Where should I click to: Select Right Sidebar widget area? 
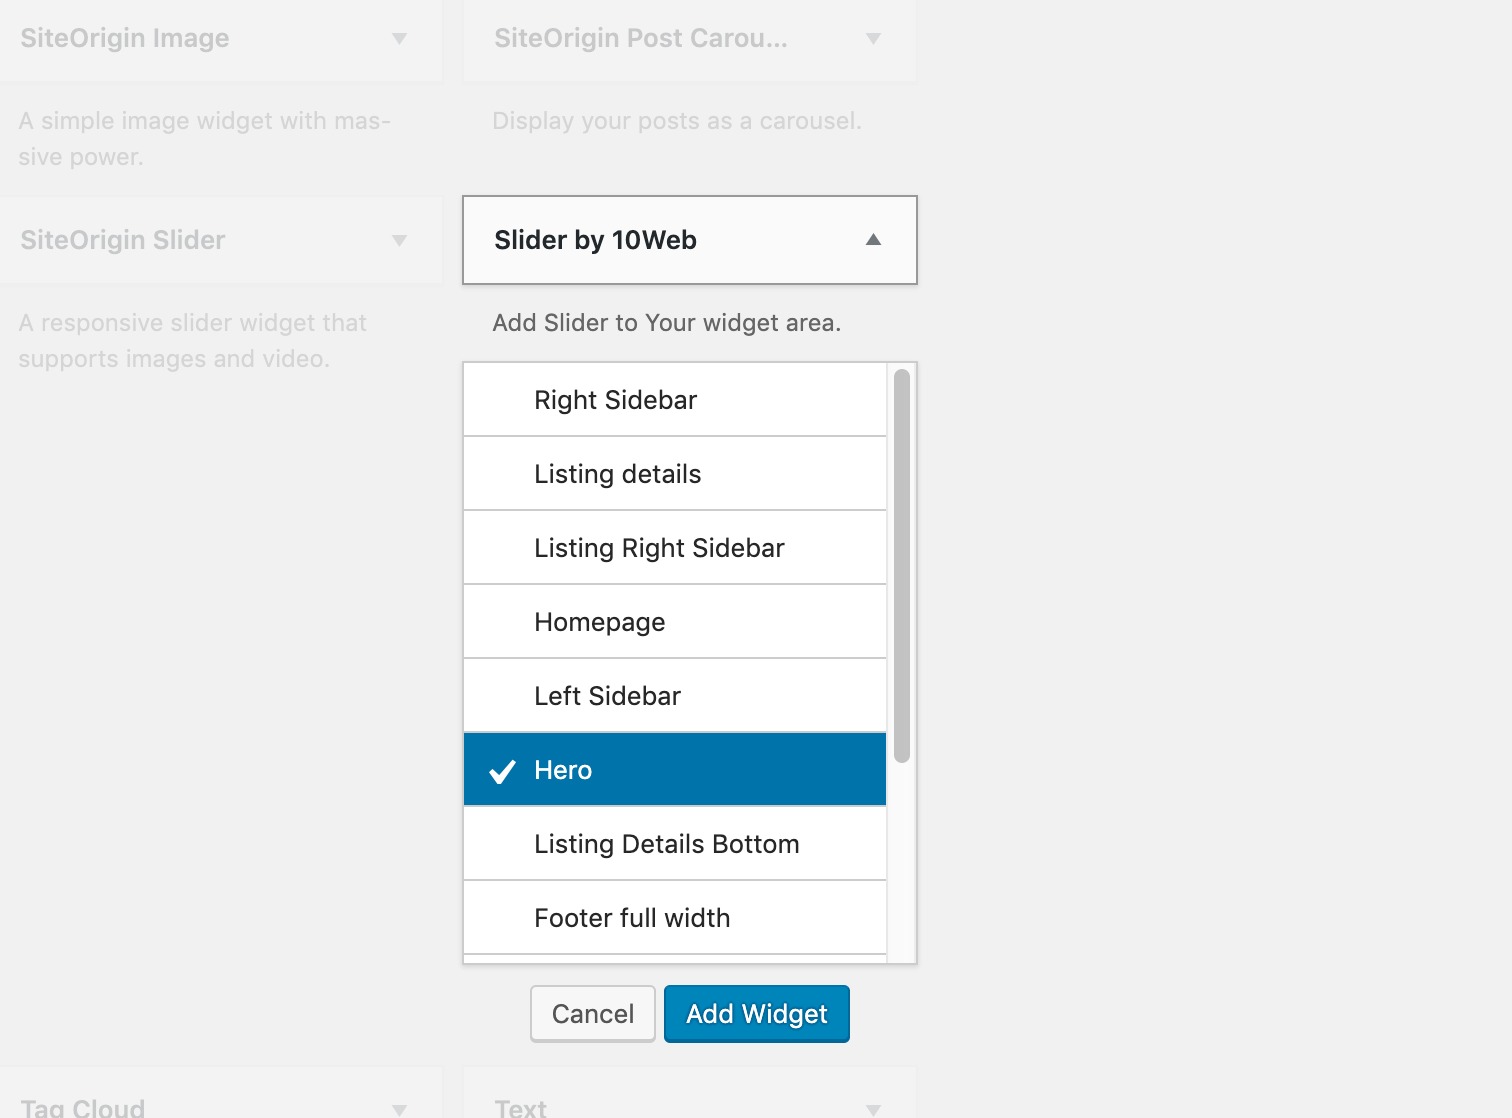tap(675, 400)
